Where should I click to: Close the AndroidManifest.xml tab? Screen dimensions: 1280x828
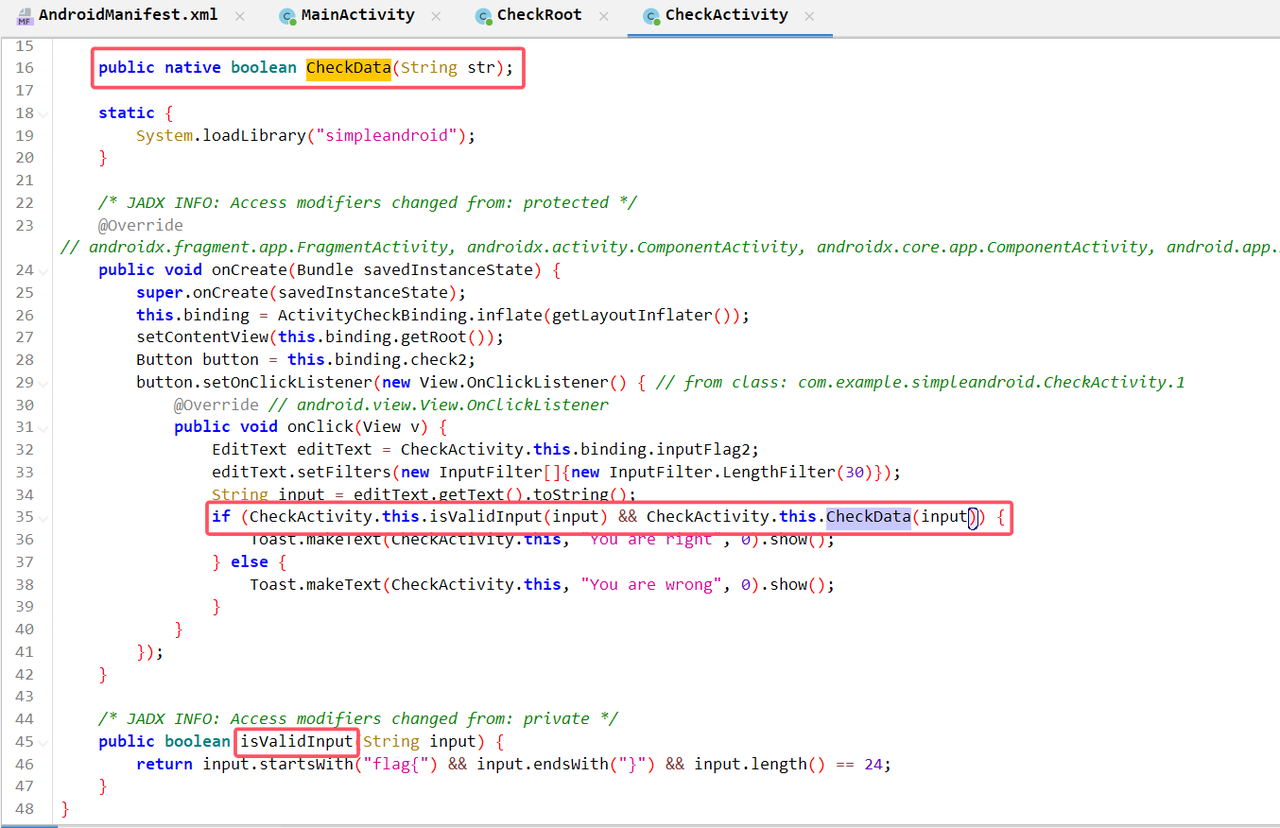[x=239, y=16]
